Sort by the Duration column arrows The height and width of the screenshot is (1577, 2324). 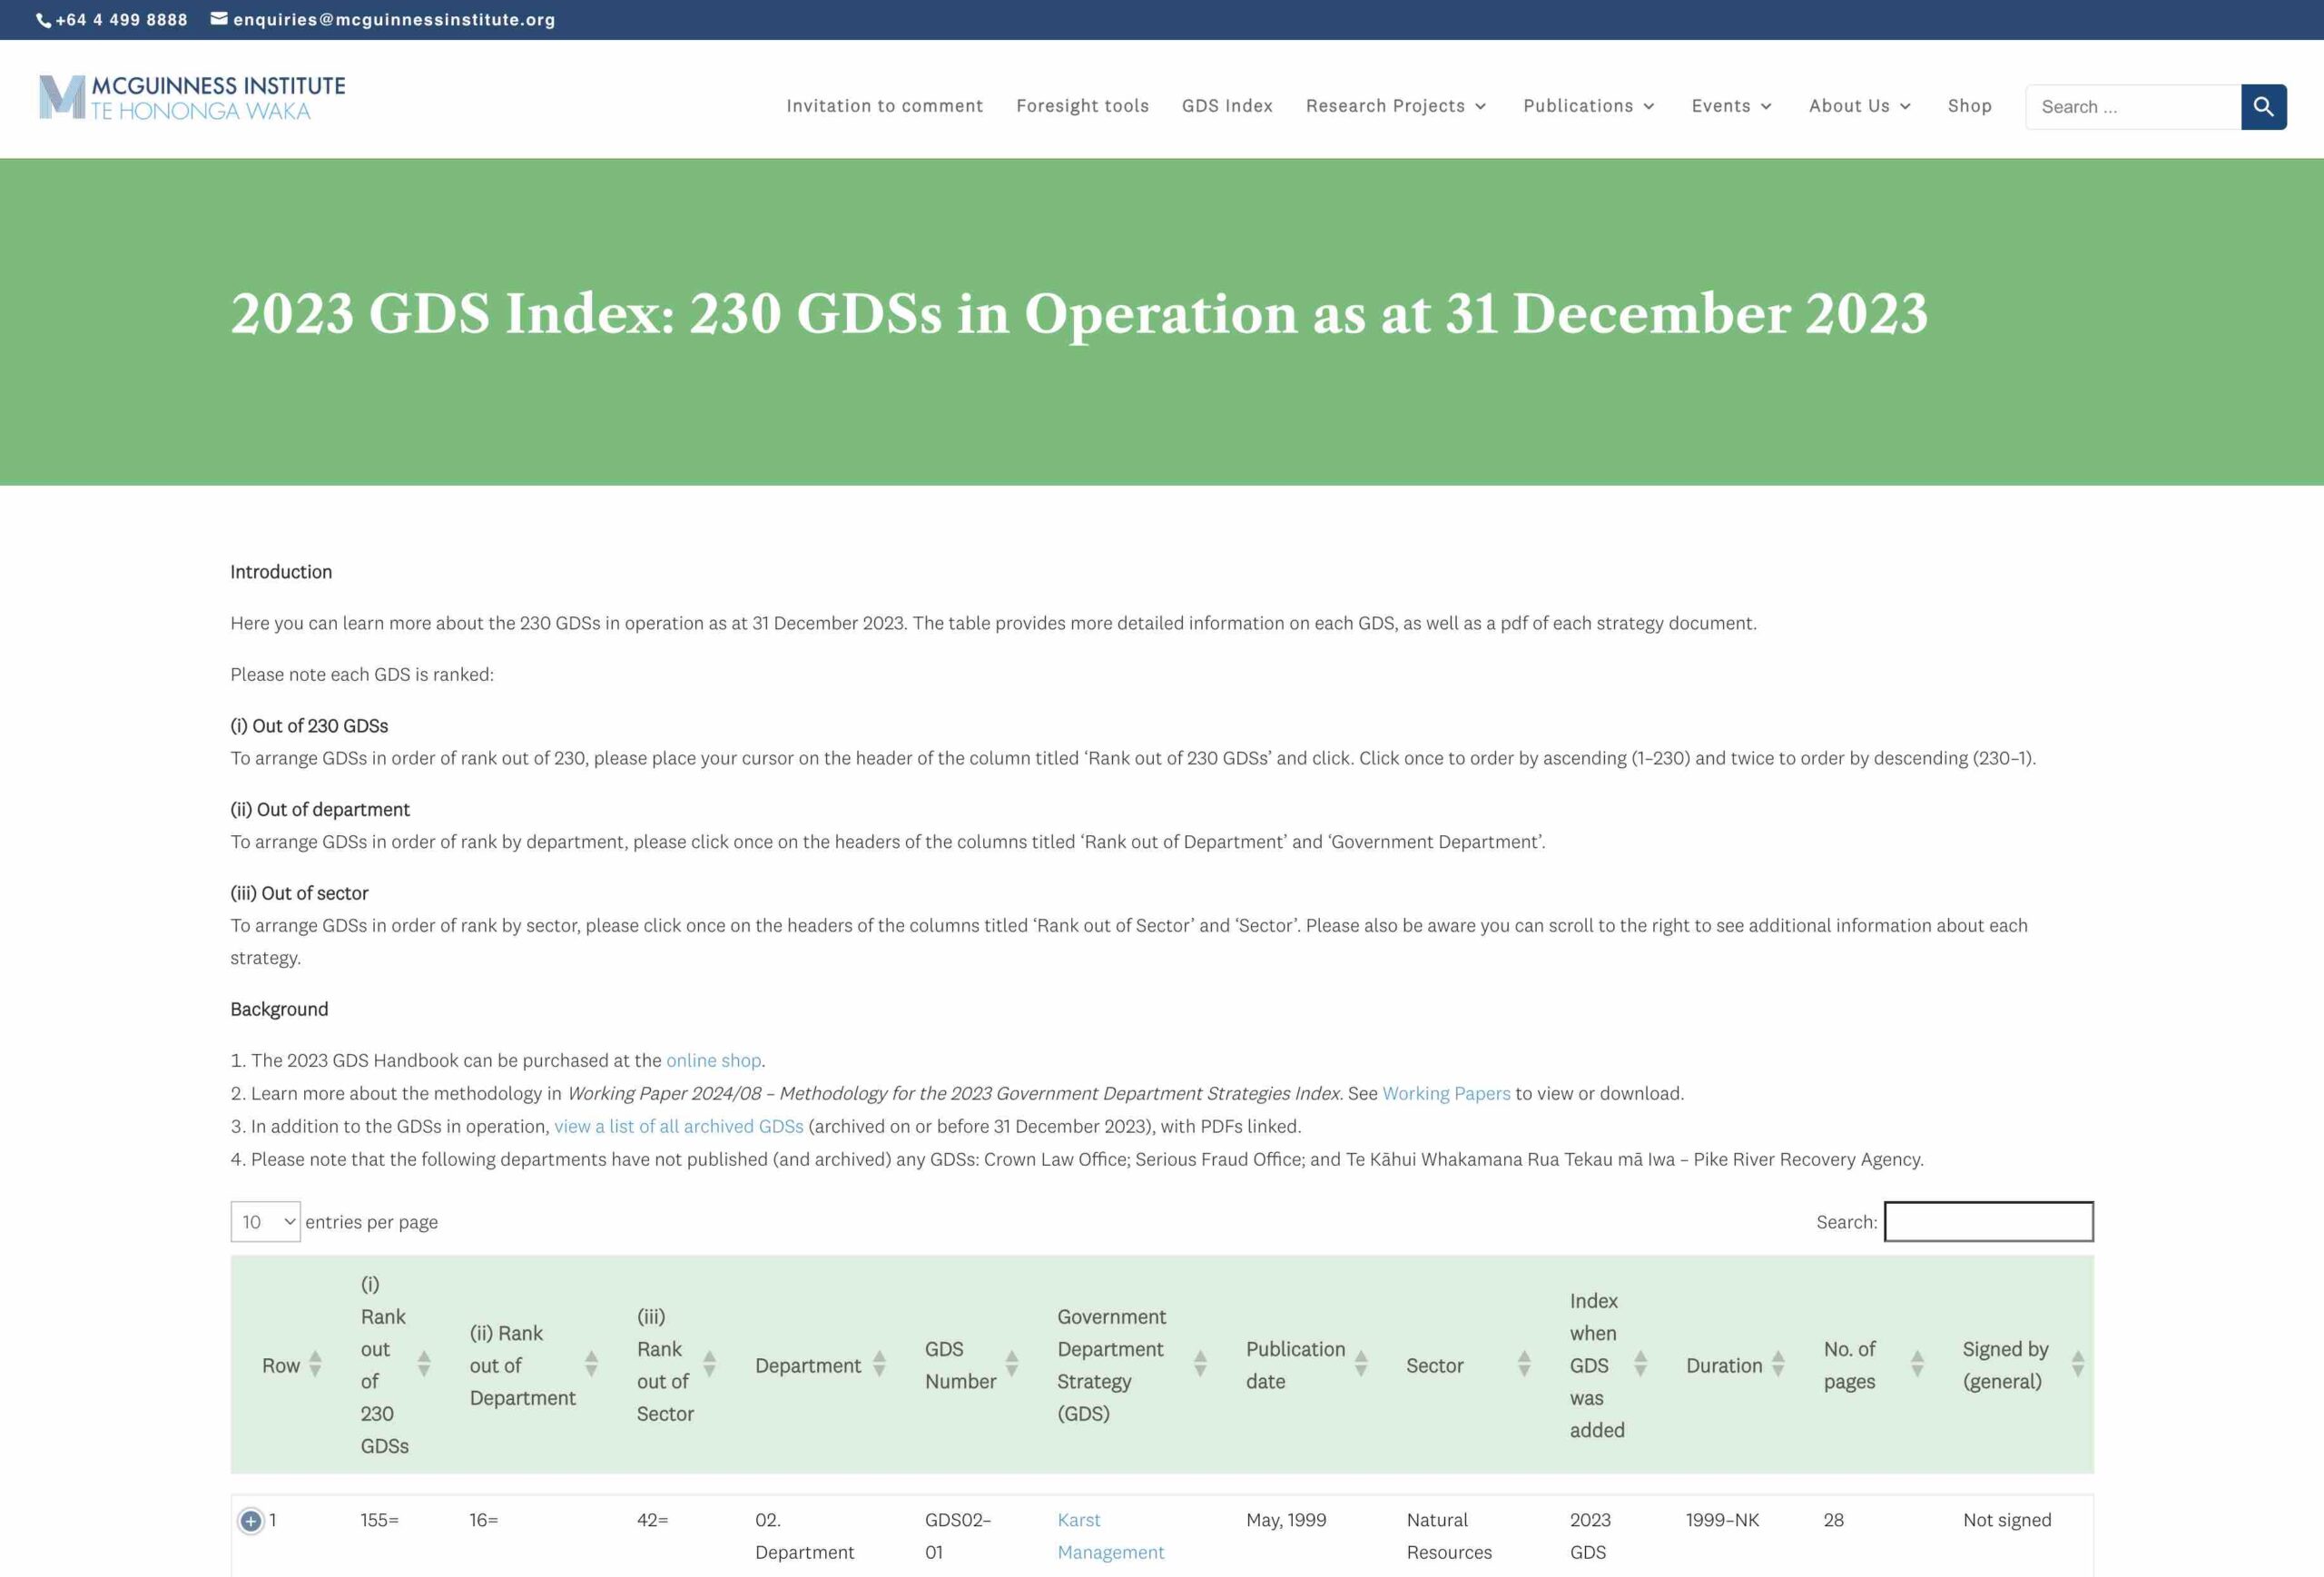pyautogui.click(x=1779, y=1365)
